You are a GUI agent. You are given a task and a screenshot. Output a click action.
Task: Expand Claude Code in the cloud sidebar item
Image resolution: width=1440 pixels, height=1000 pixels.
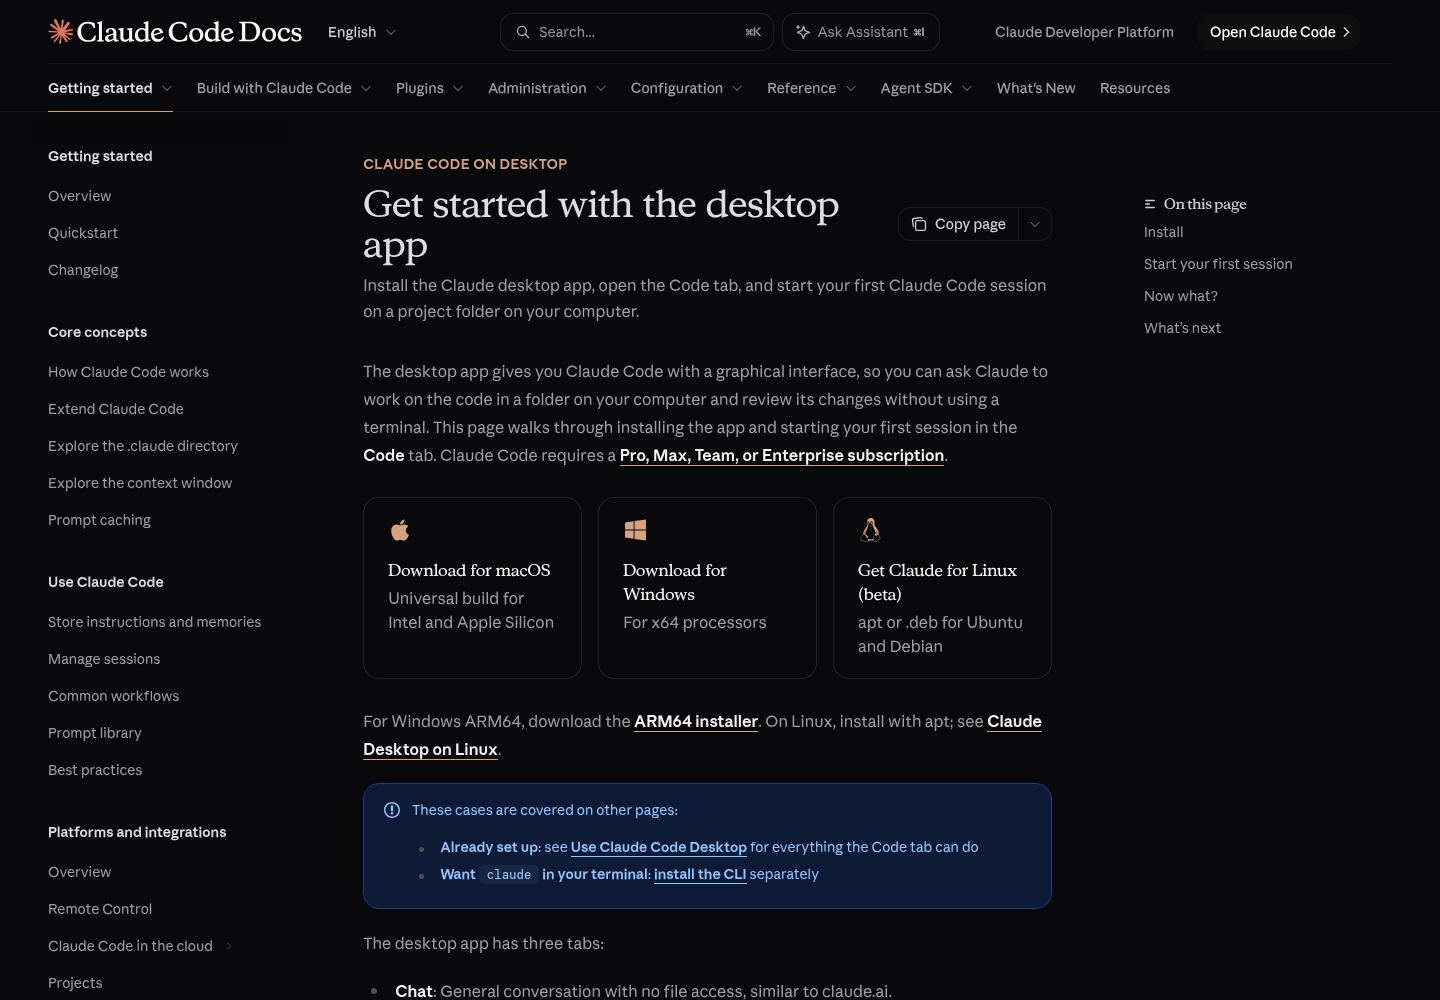(x=229, y=946)
